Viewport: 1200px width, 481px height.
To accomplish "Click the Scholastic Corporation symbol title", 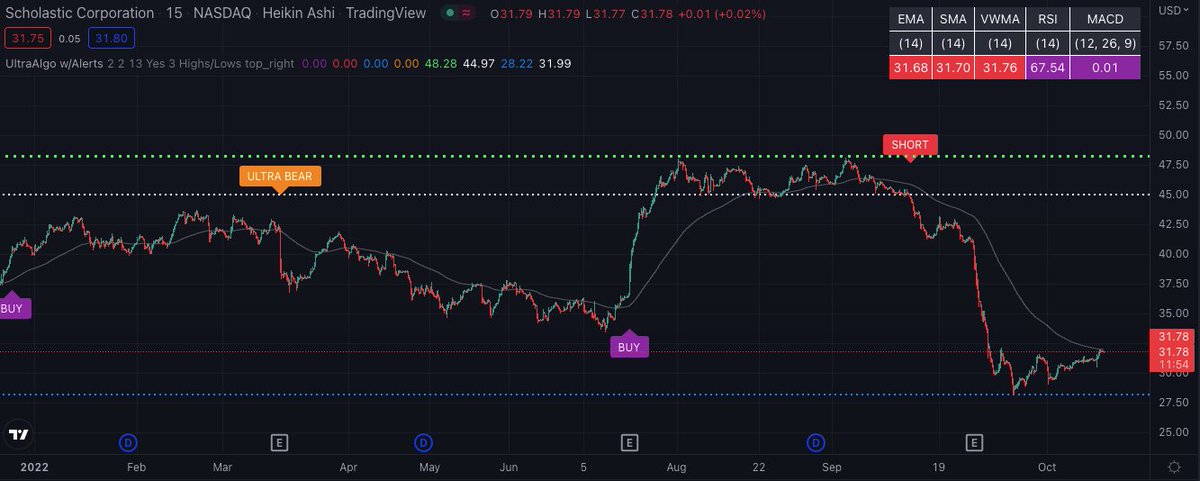I will [x=78, y=13].
